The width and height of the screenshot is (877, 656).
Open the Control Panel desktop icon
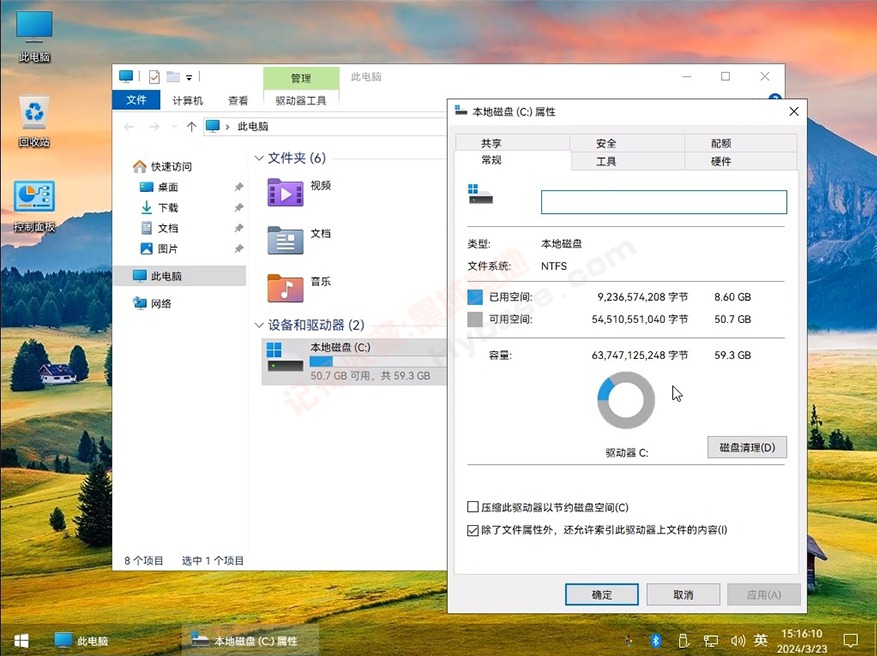point(34,206)
